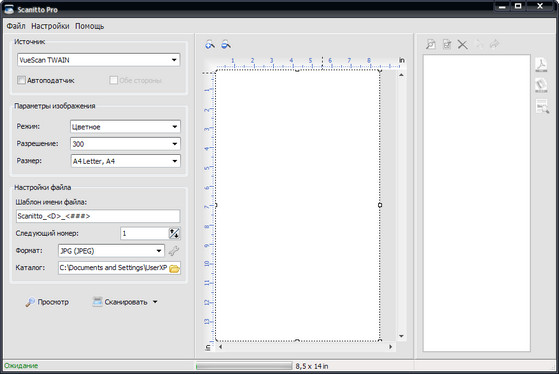Click the text recognition icon with magnifier on the sidebar
559x374 pixels.
pyautogui.click(x=542, y=106)
